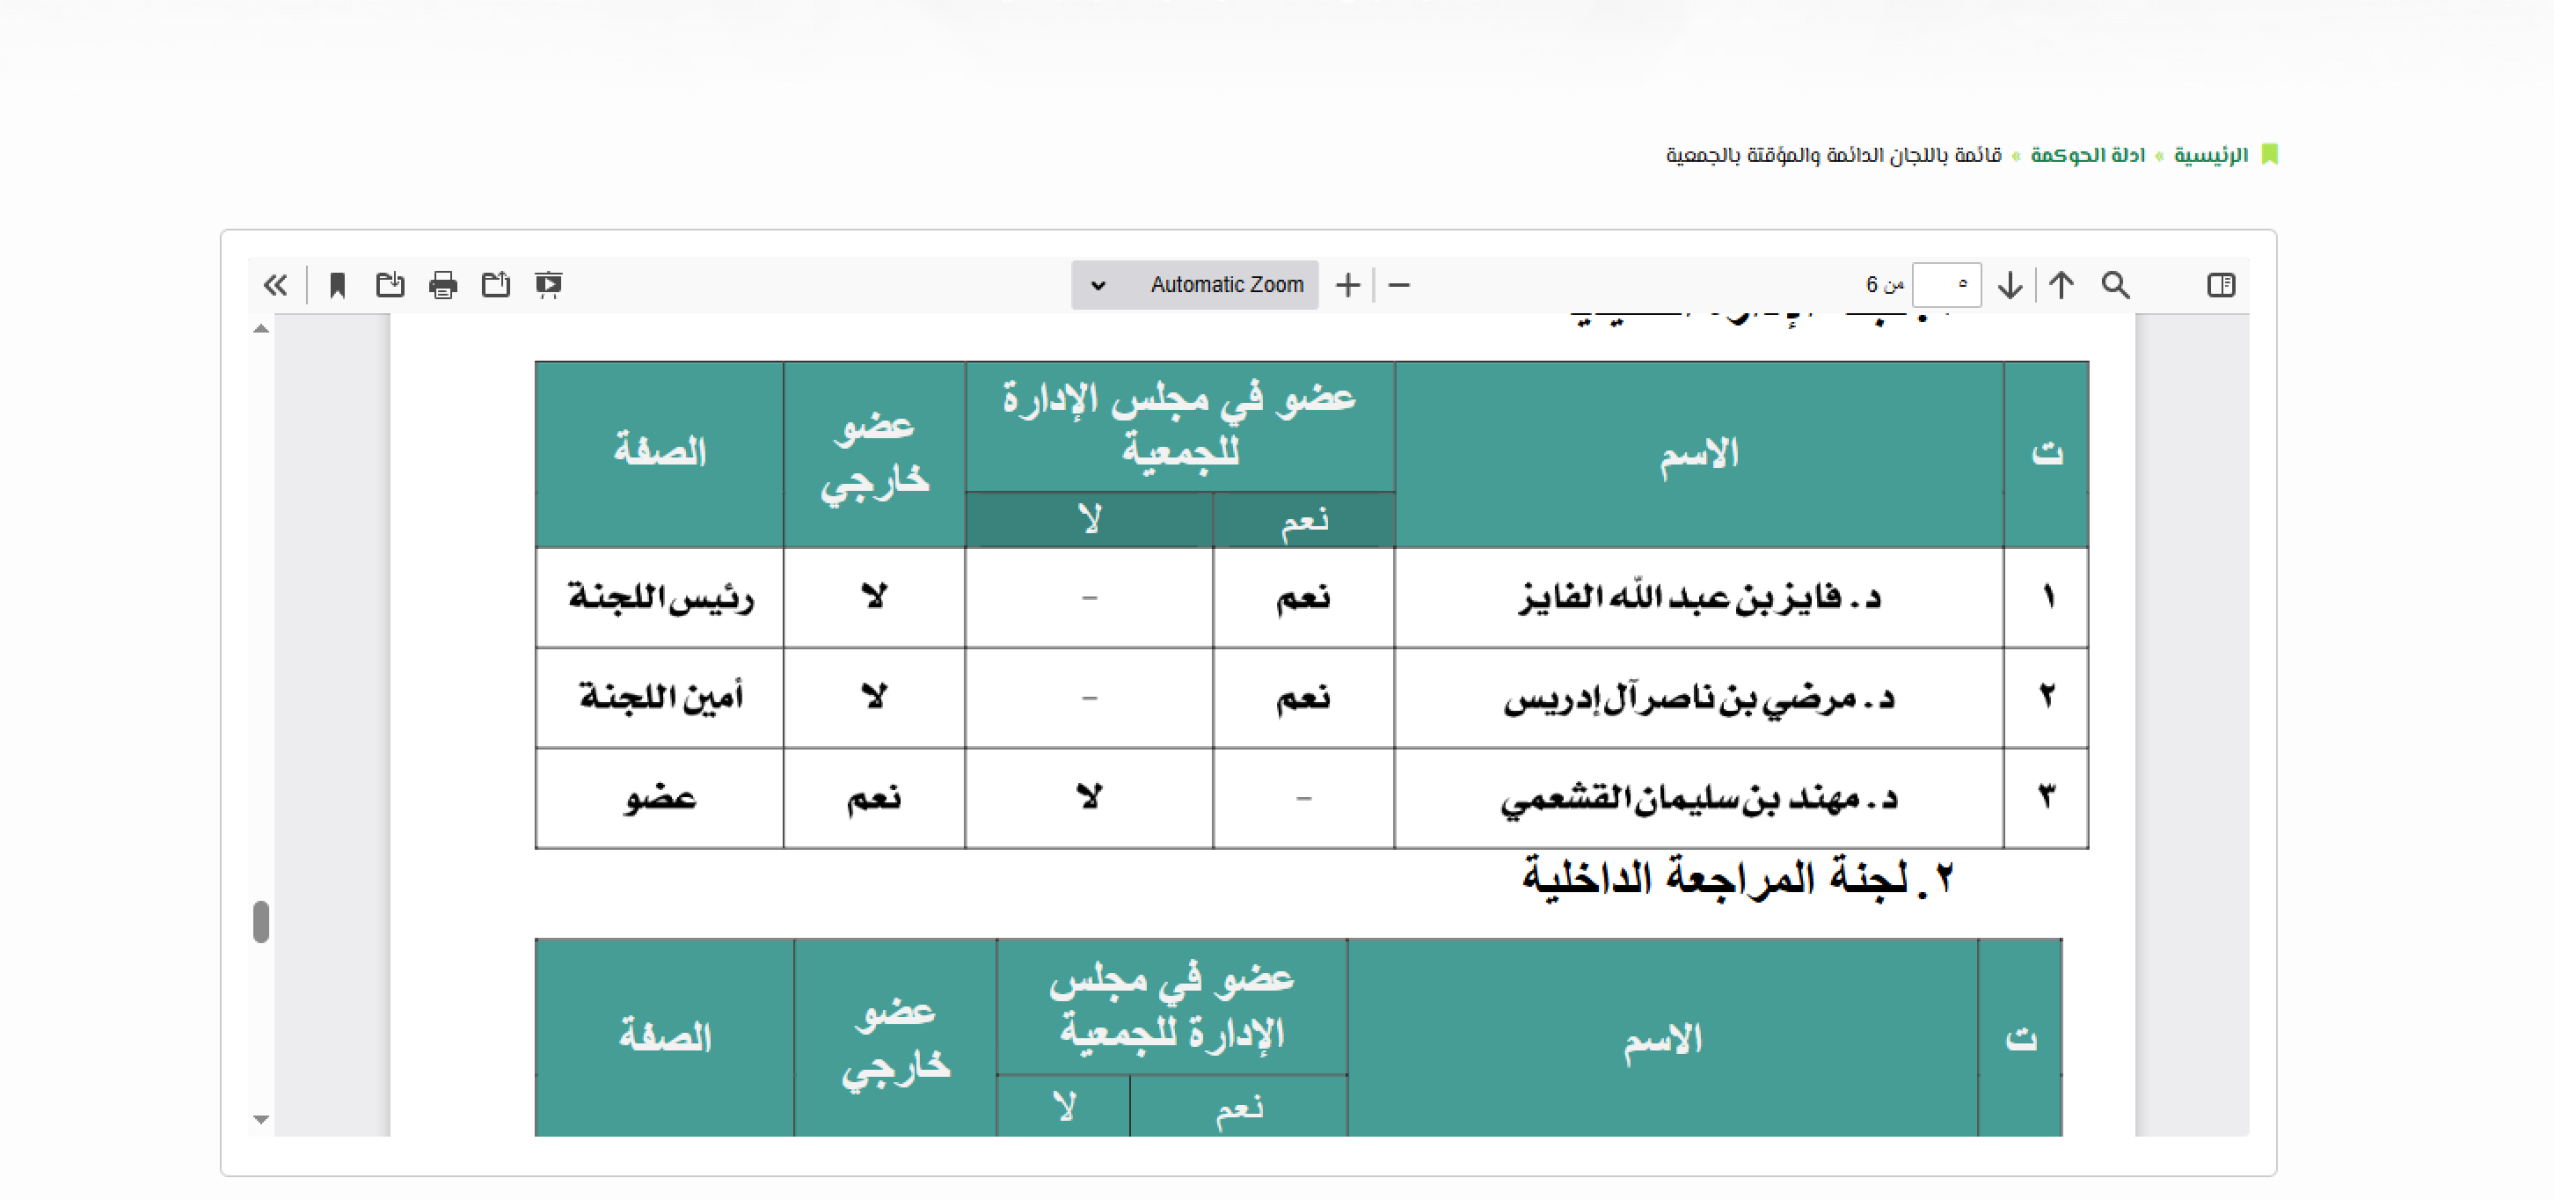The height and width of the screenshot is (1200, 2554).
Task: Switch to presentation mode
Action: (548, 285)
